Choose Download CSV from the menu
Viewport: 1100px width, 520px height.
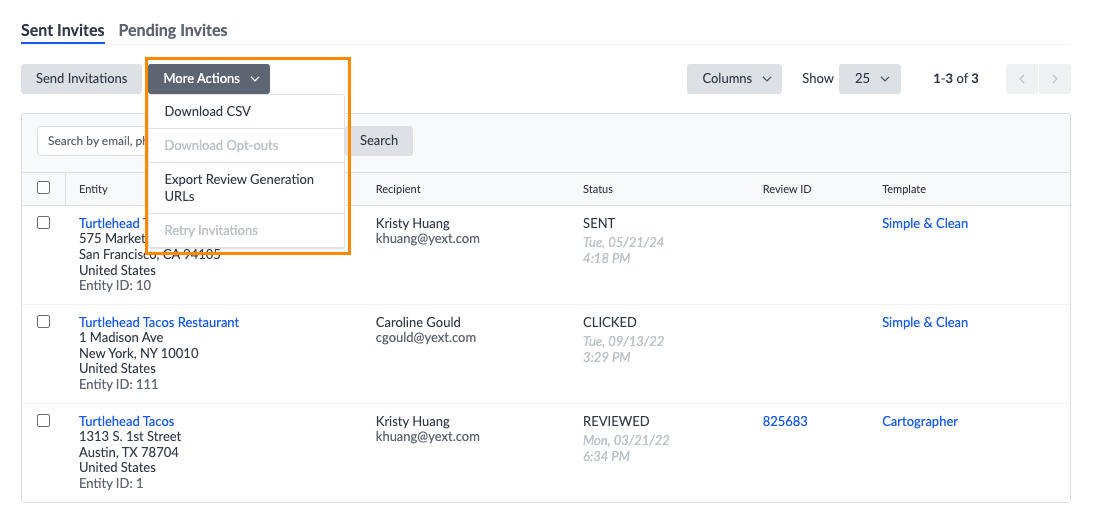pyautogui.click(x=246, y=112)
